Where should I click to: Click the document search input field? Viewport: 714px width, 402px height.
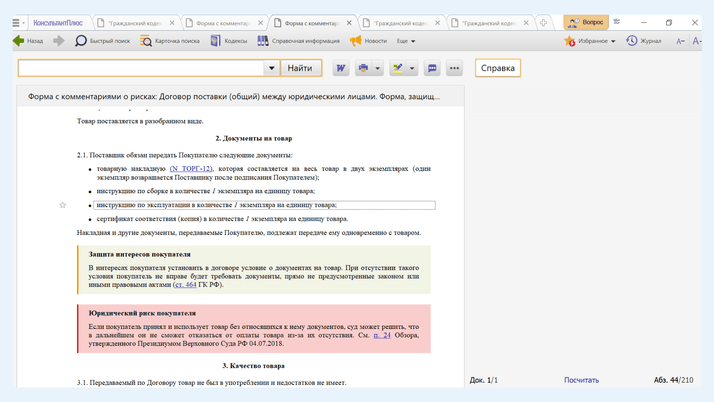(x=140, y=68)
